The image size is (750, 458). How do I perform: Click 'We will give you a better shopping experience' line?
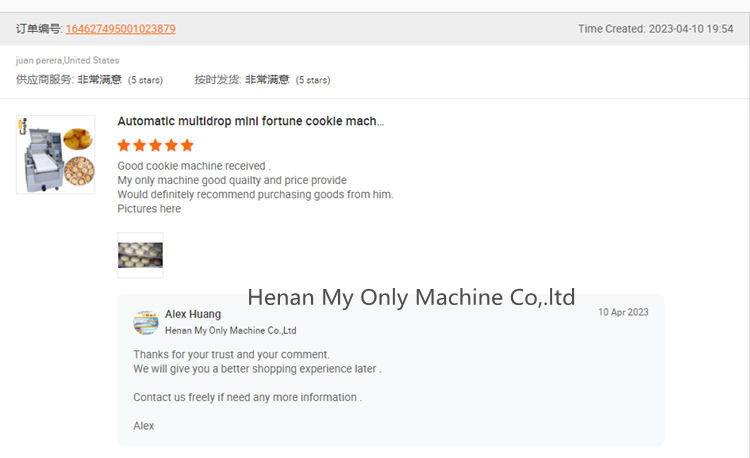click(257, 369)
